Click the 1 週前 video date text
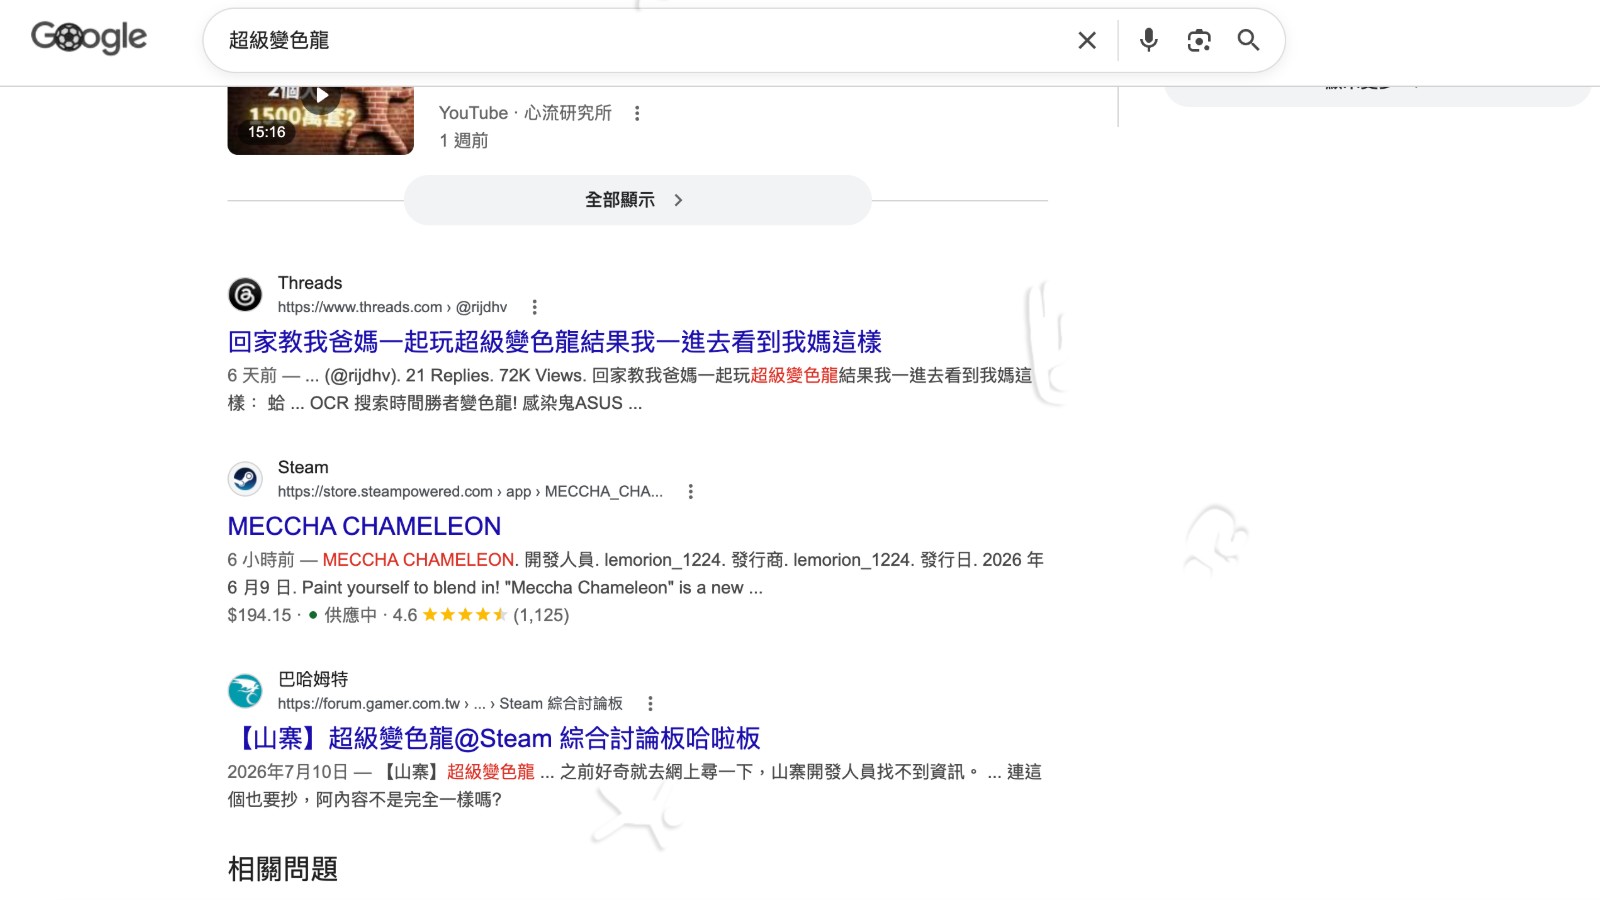The image size is (1600, 900). click(x=463, y=141)
